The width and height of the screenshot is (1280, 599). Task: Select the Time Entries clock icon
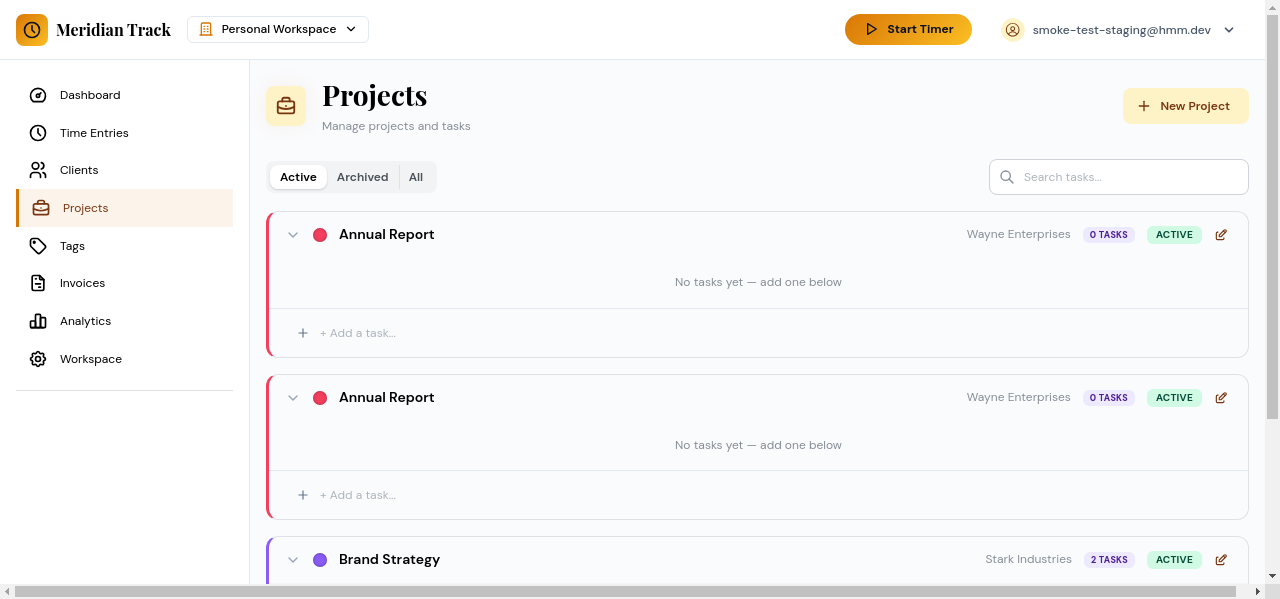point(37,133)
